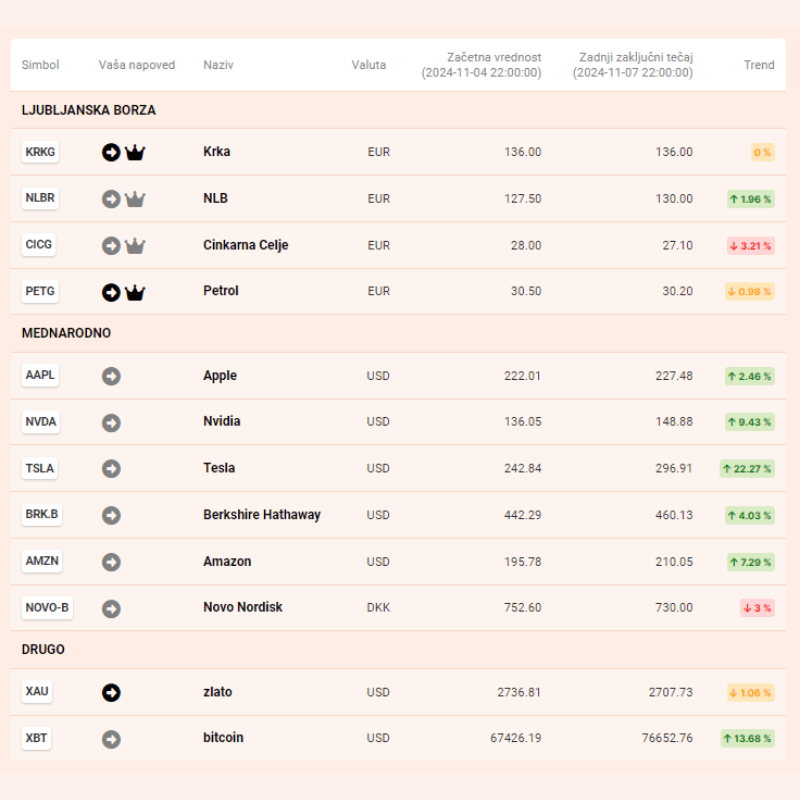The width and height of the screenshot is (800, 800).
Task: Click the Vaša napoved column header
Action: pos(137,65)
